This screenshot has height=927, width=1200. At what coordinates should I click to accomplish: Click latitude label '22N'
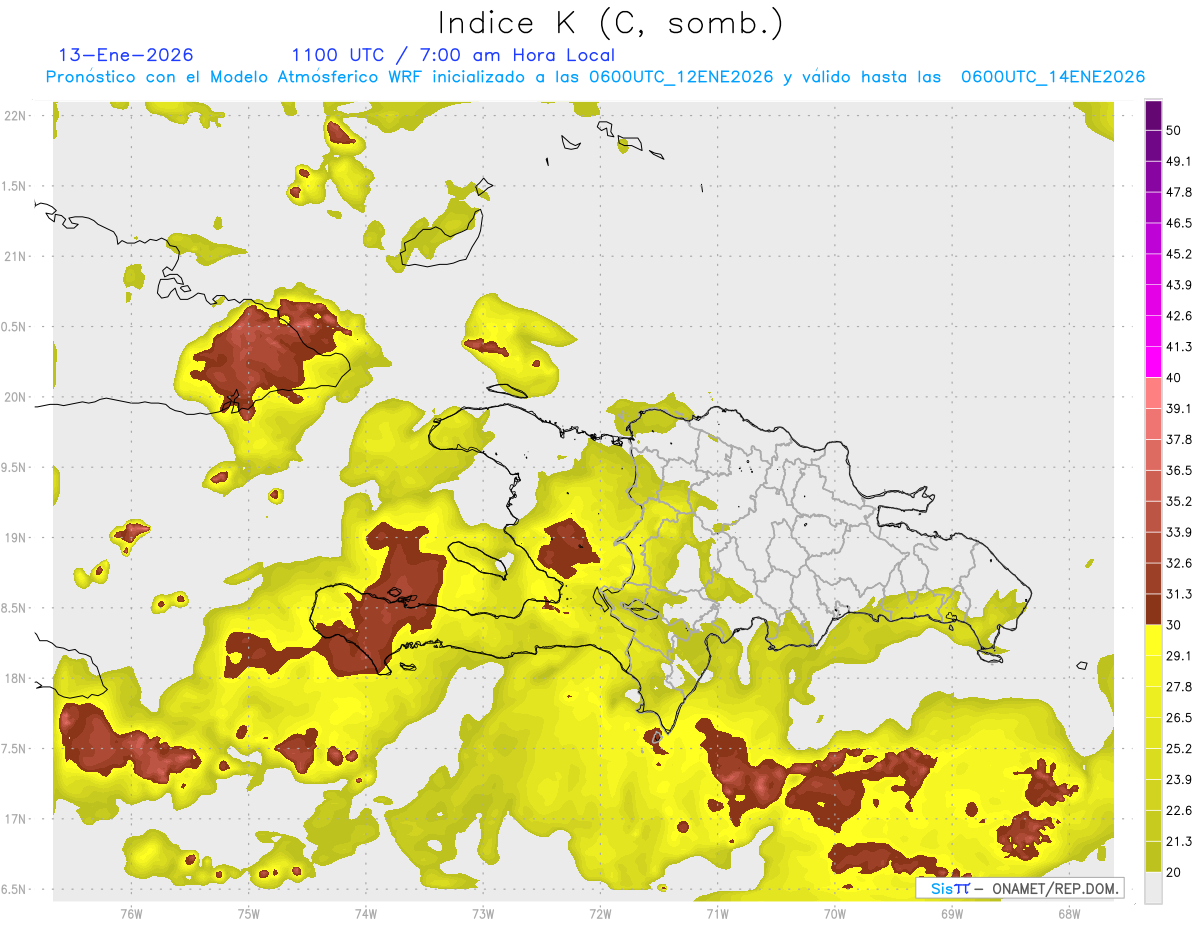pyautogui.click(x=15, y=115)
